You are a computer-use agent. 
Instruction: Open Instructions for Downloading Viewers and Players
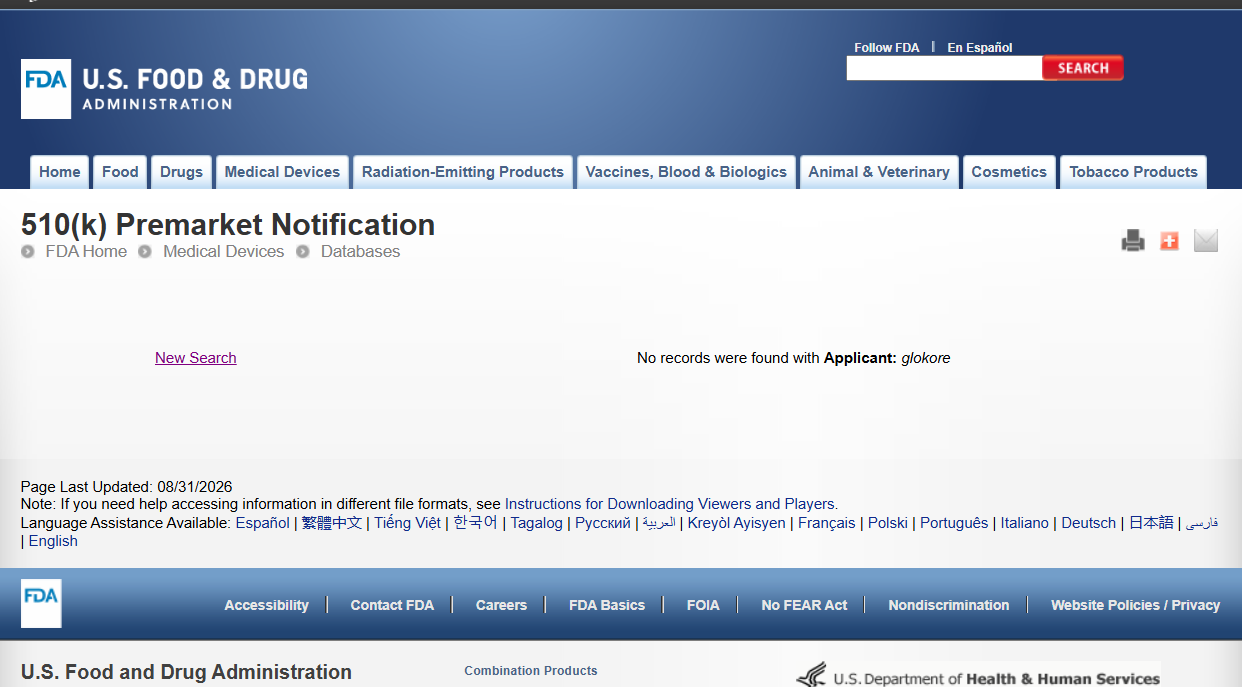click(x=671, y=504)
